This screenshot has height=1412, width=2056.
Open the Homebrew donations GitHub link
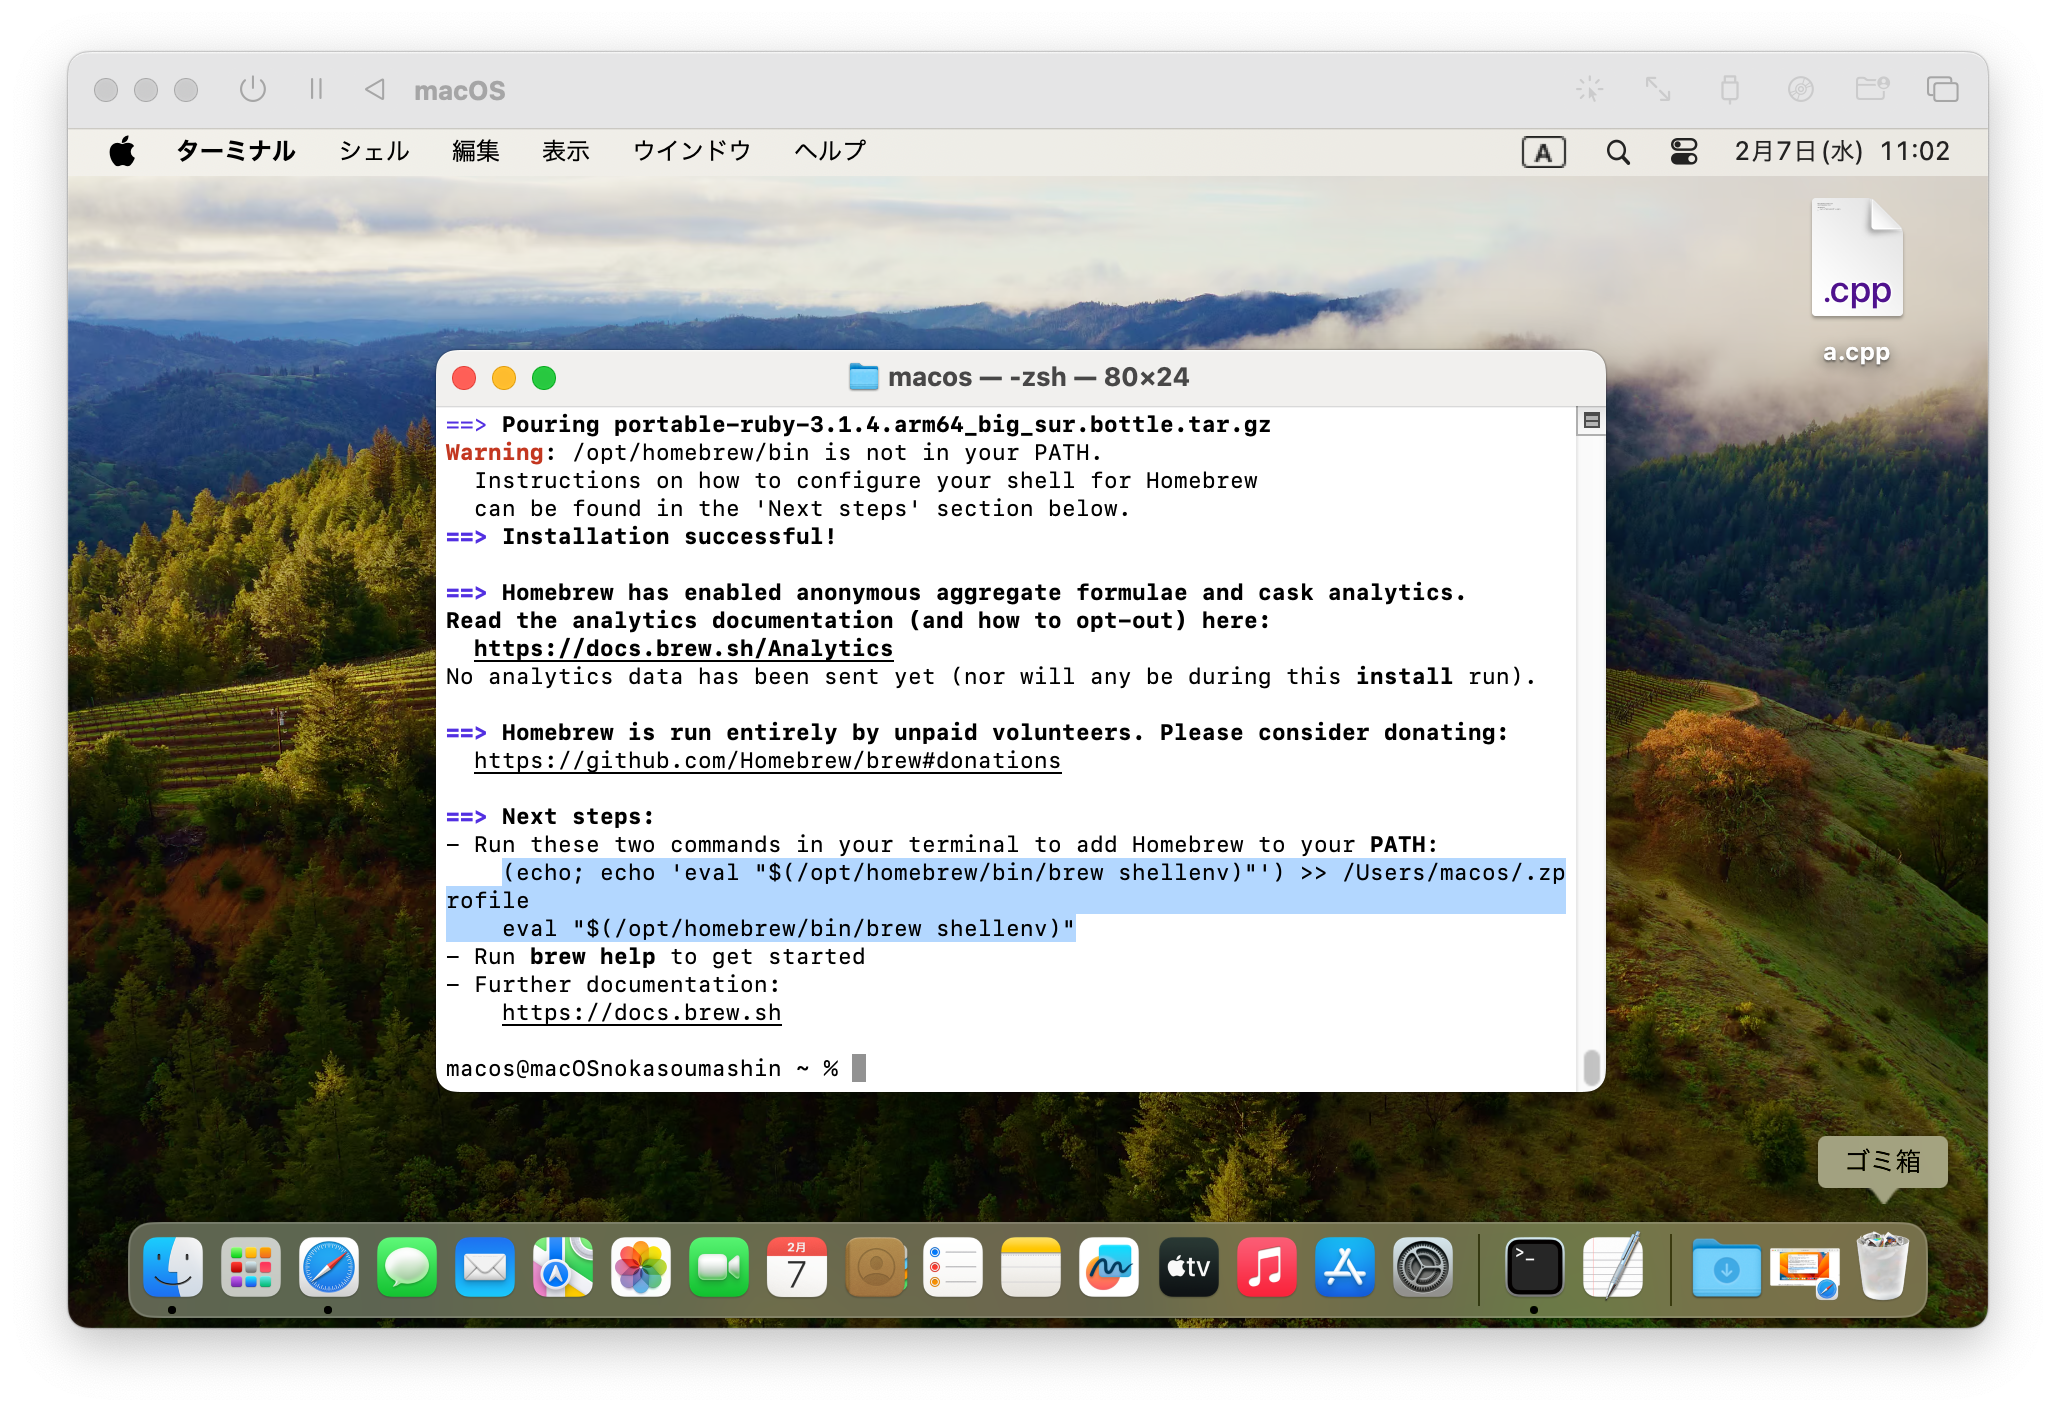coord(767,761)
